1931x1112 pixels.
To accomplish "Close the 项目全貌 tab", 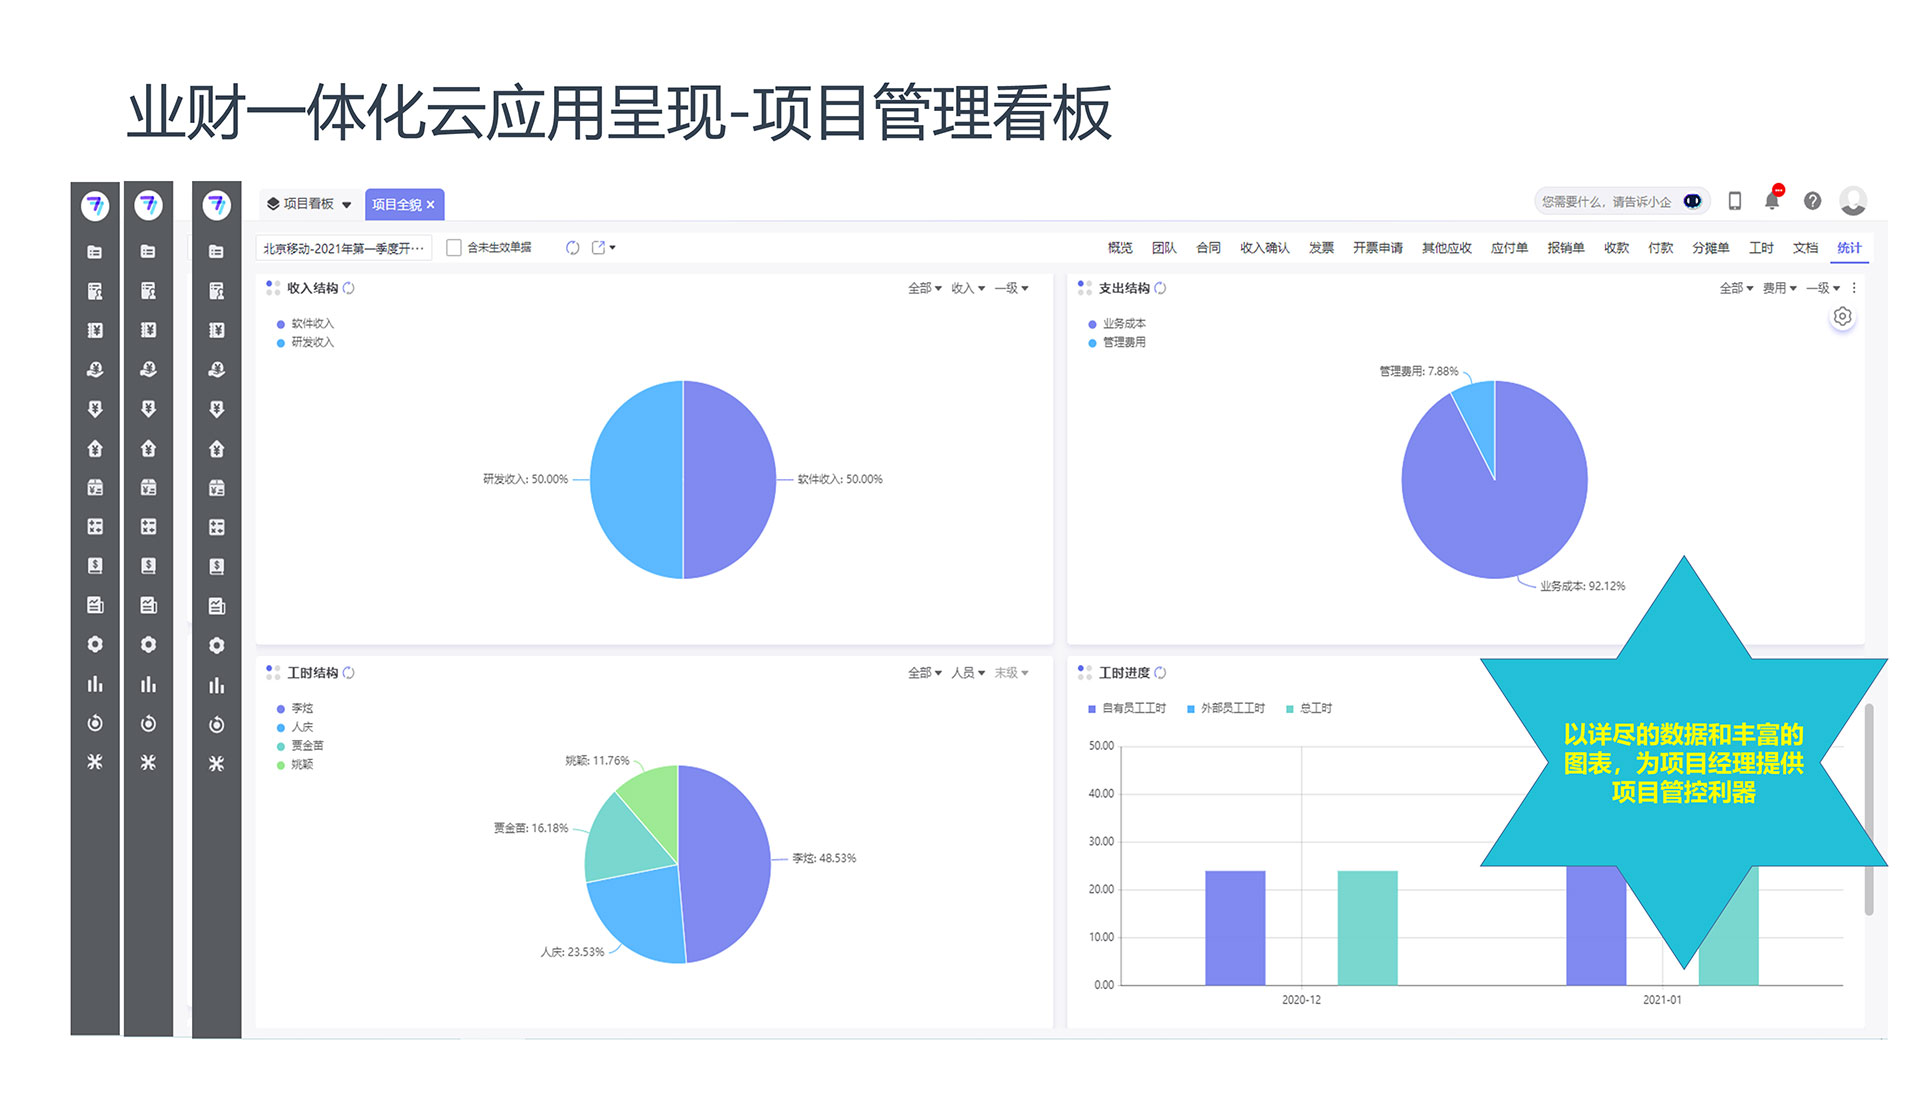I will [x=431, y=205].
